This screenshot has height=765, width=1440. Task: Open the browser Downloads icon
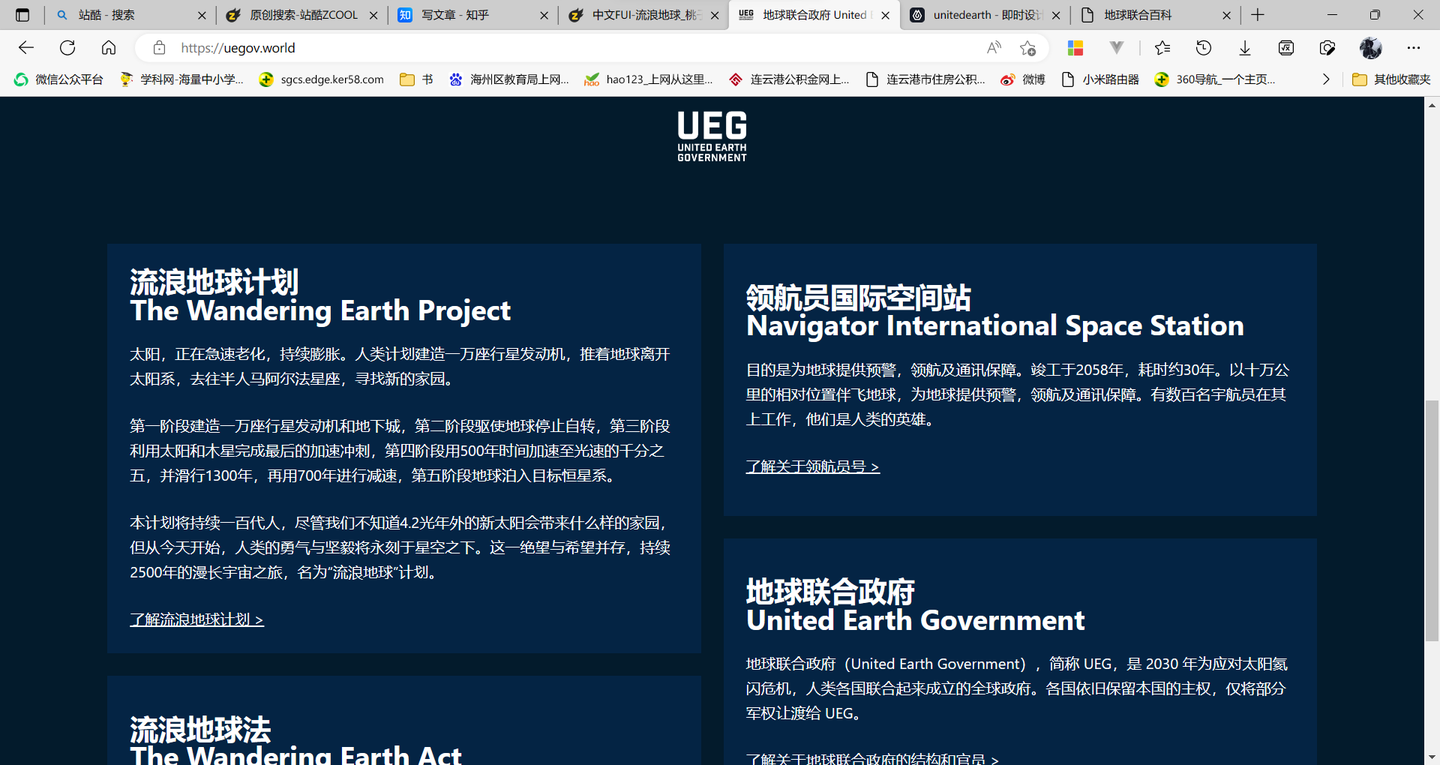pos(1244,47)
